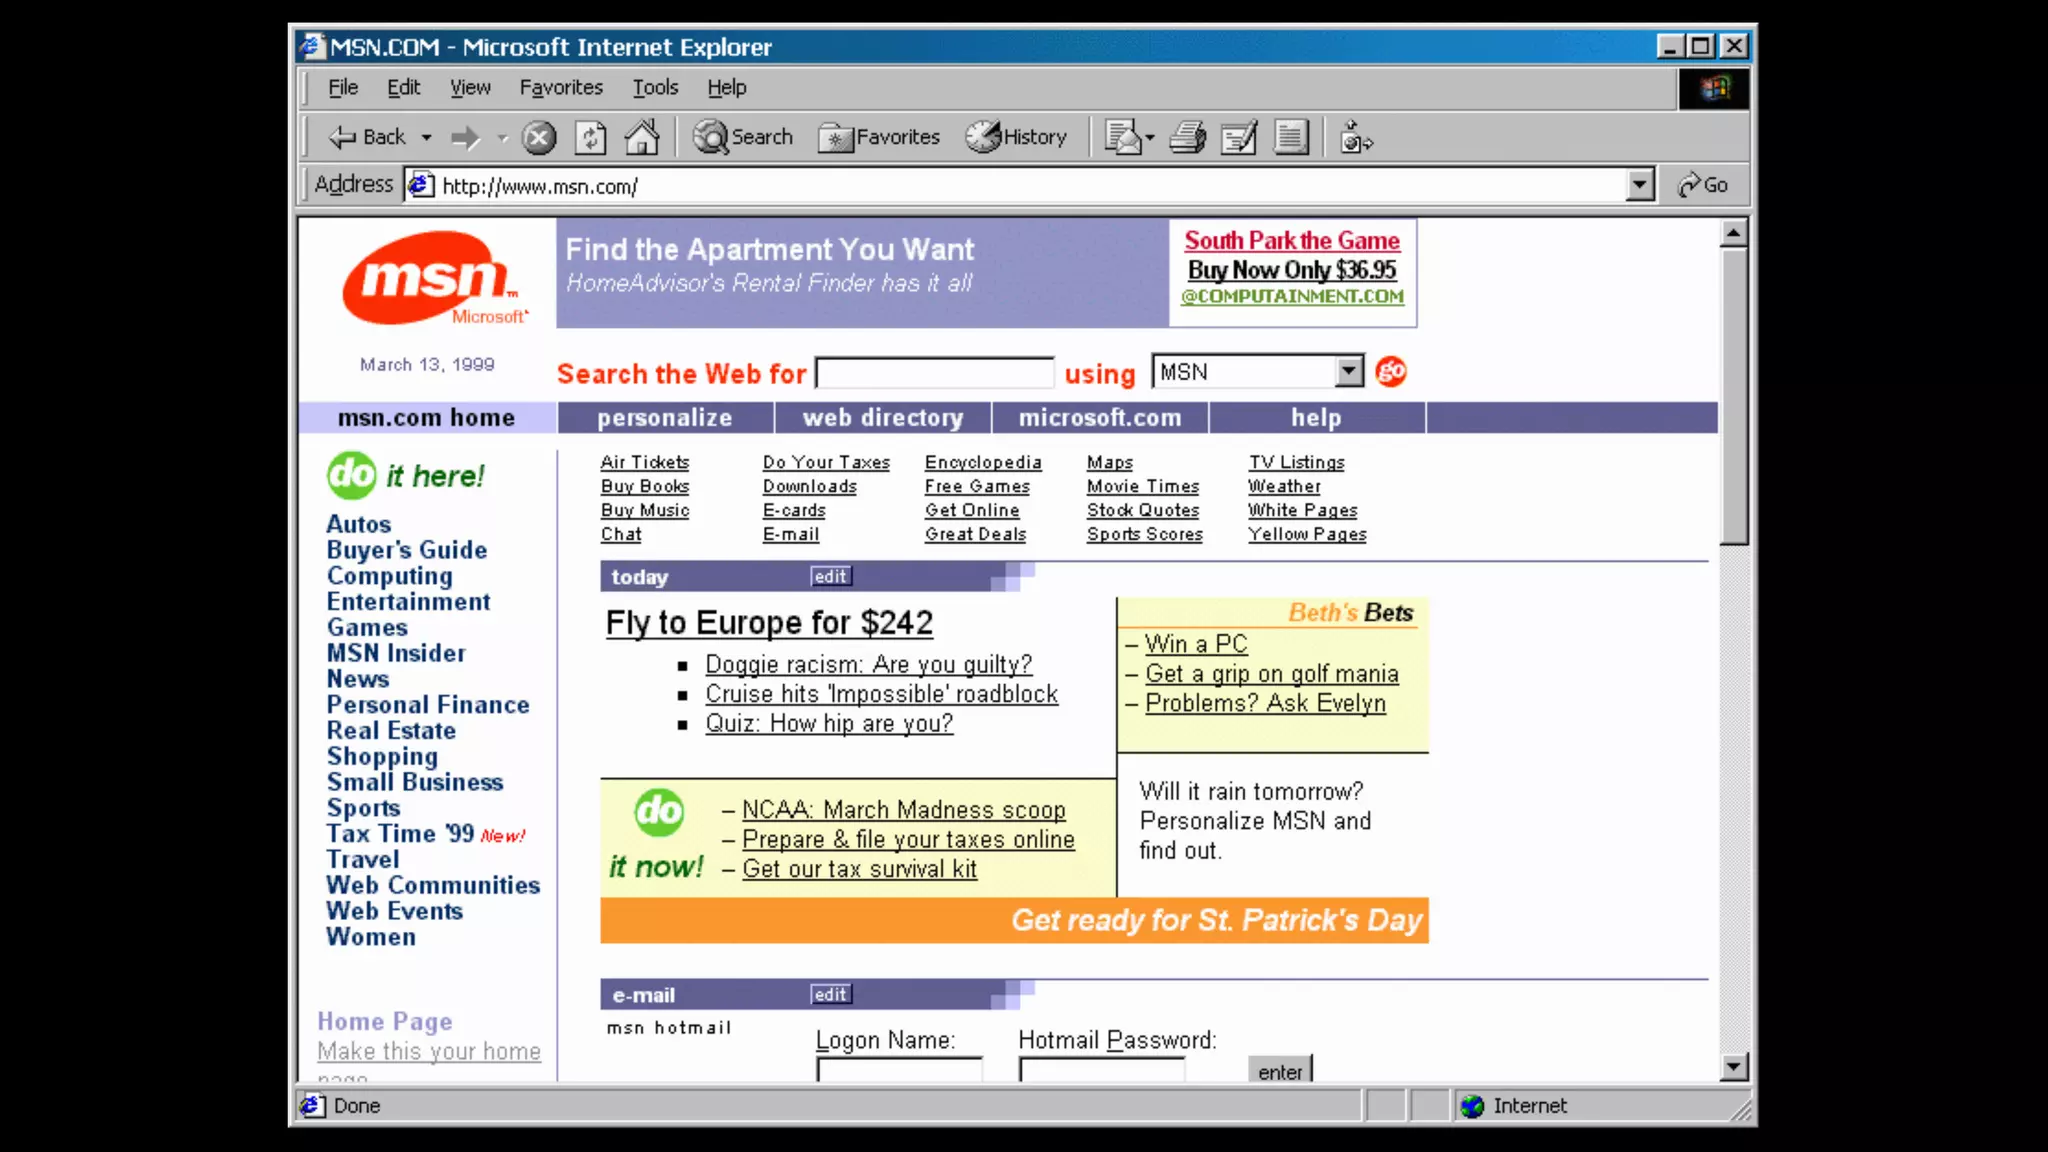This screenshot has height=1152, width=2048.
Task: Open the Search pane button
Action: (743, 137)
